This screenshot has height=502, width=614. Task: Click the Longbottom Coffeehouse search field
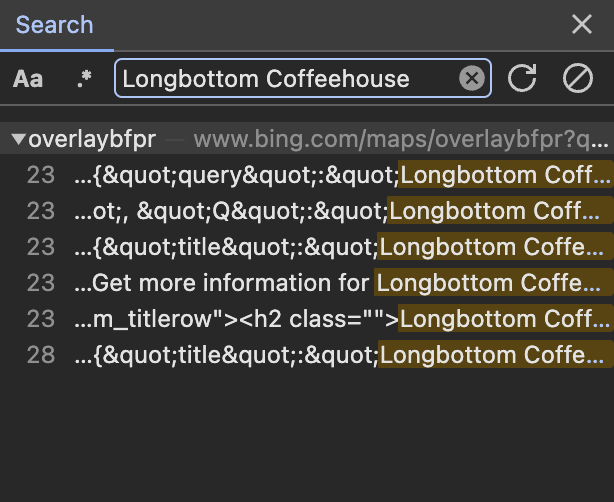click(303, 78)
